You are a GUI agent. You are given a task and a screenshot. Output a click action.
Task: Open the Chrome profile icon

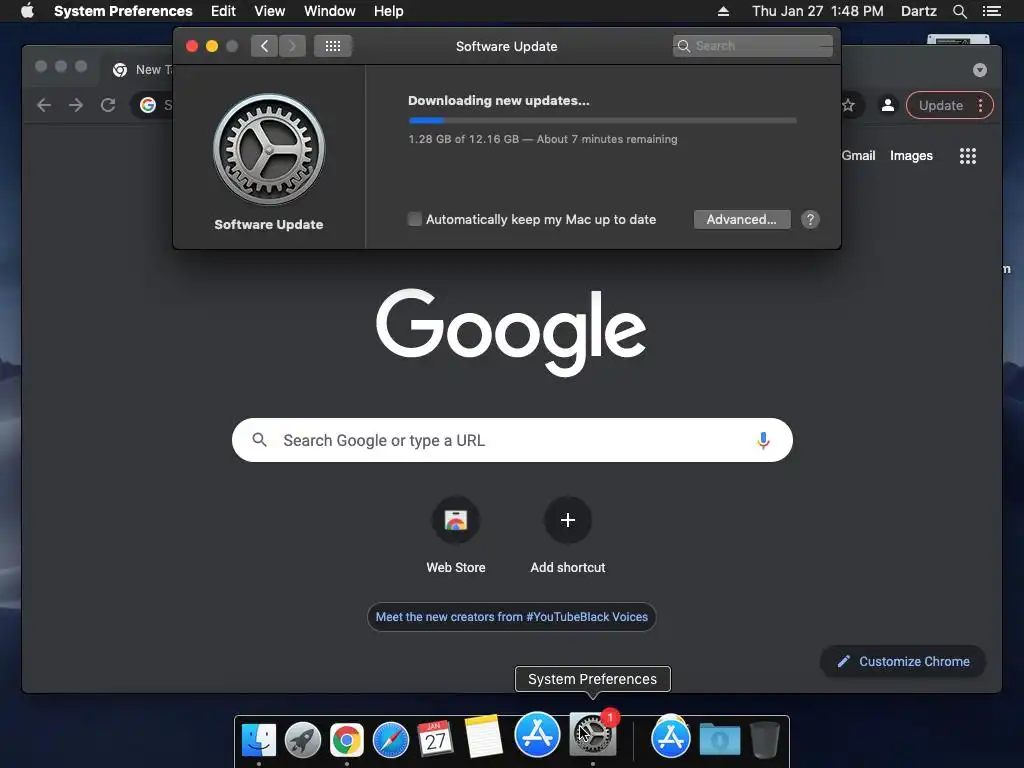tap(888, 105)
